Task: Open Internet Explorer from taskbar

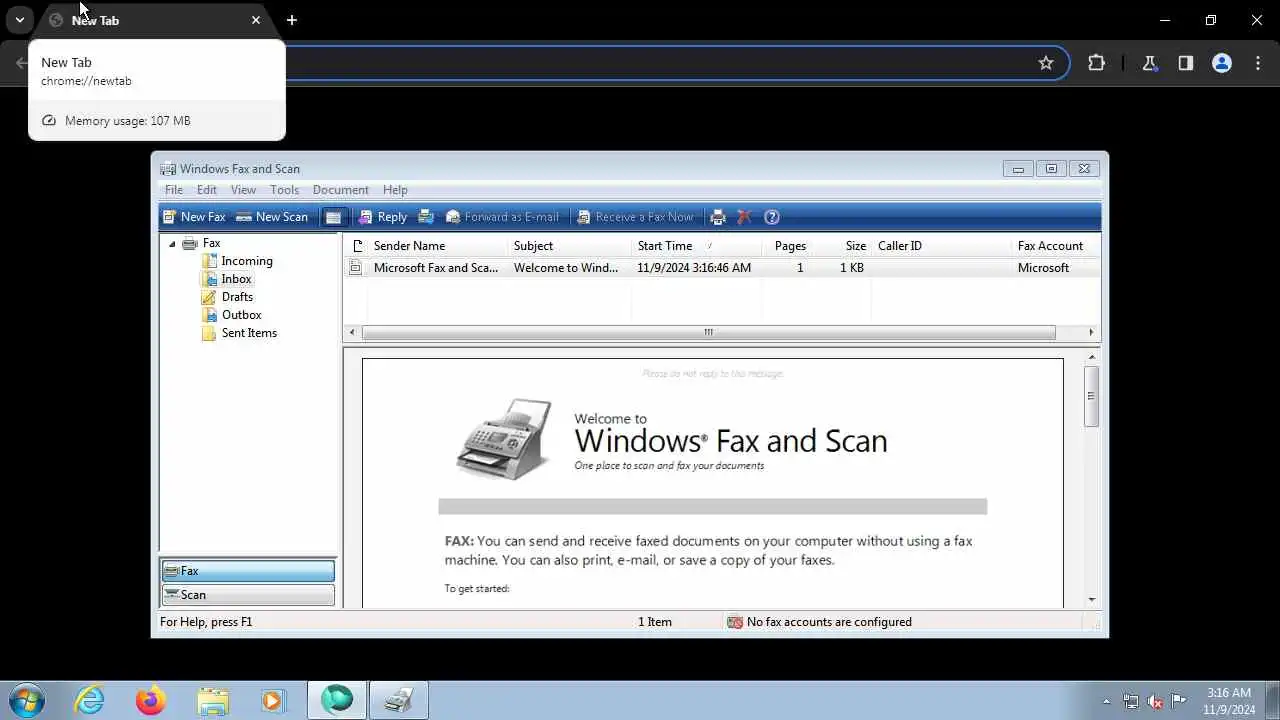Action: (x=90, y=701)
